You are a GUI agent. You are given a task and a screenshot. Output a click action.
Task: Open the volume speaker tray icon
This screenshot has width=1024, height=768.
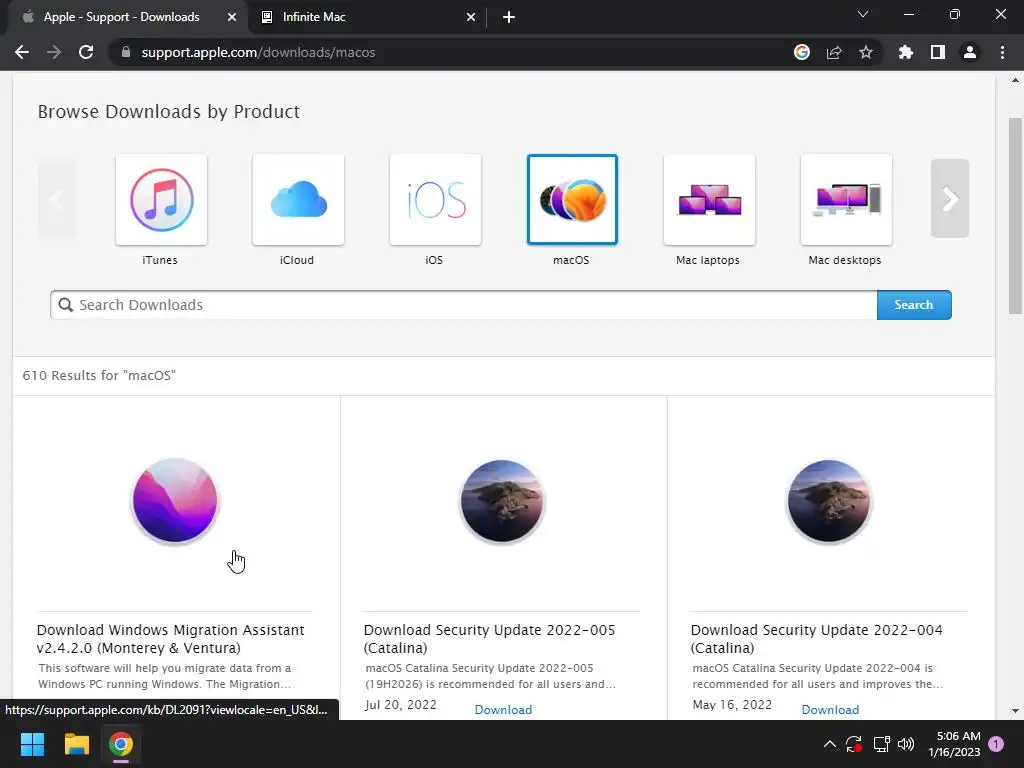pyautogui.click(x=906, y=744)
